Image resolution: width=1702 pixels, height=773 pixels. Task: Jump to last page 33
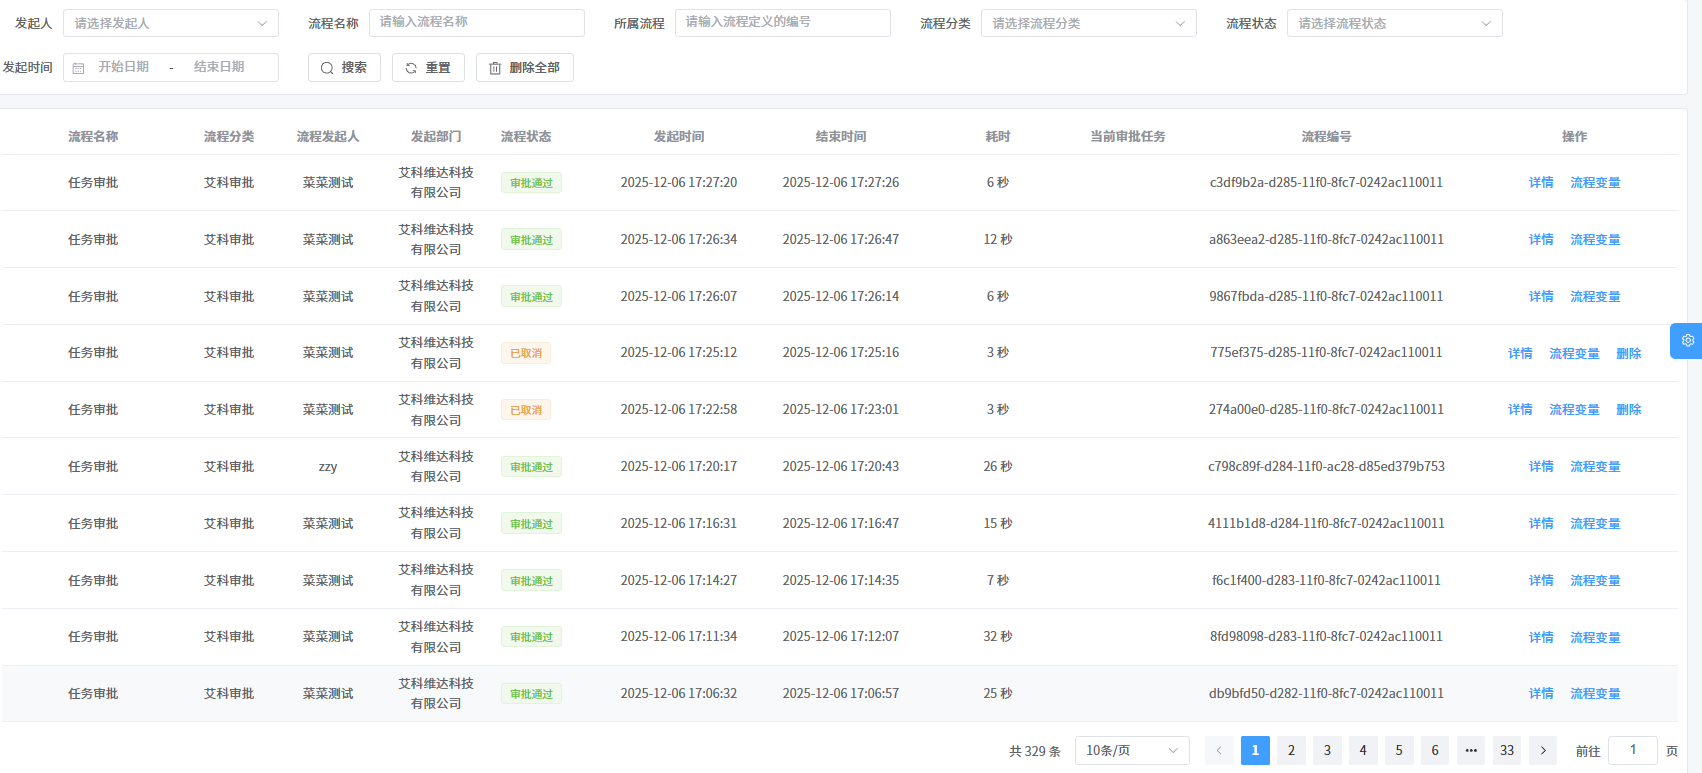coord(1507,750)
